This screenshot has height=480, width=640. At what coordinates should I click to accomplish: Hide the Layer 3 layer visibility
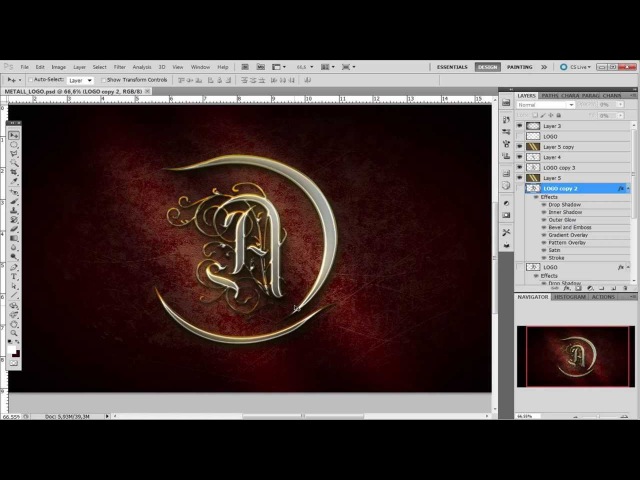pos(519,126)
